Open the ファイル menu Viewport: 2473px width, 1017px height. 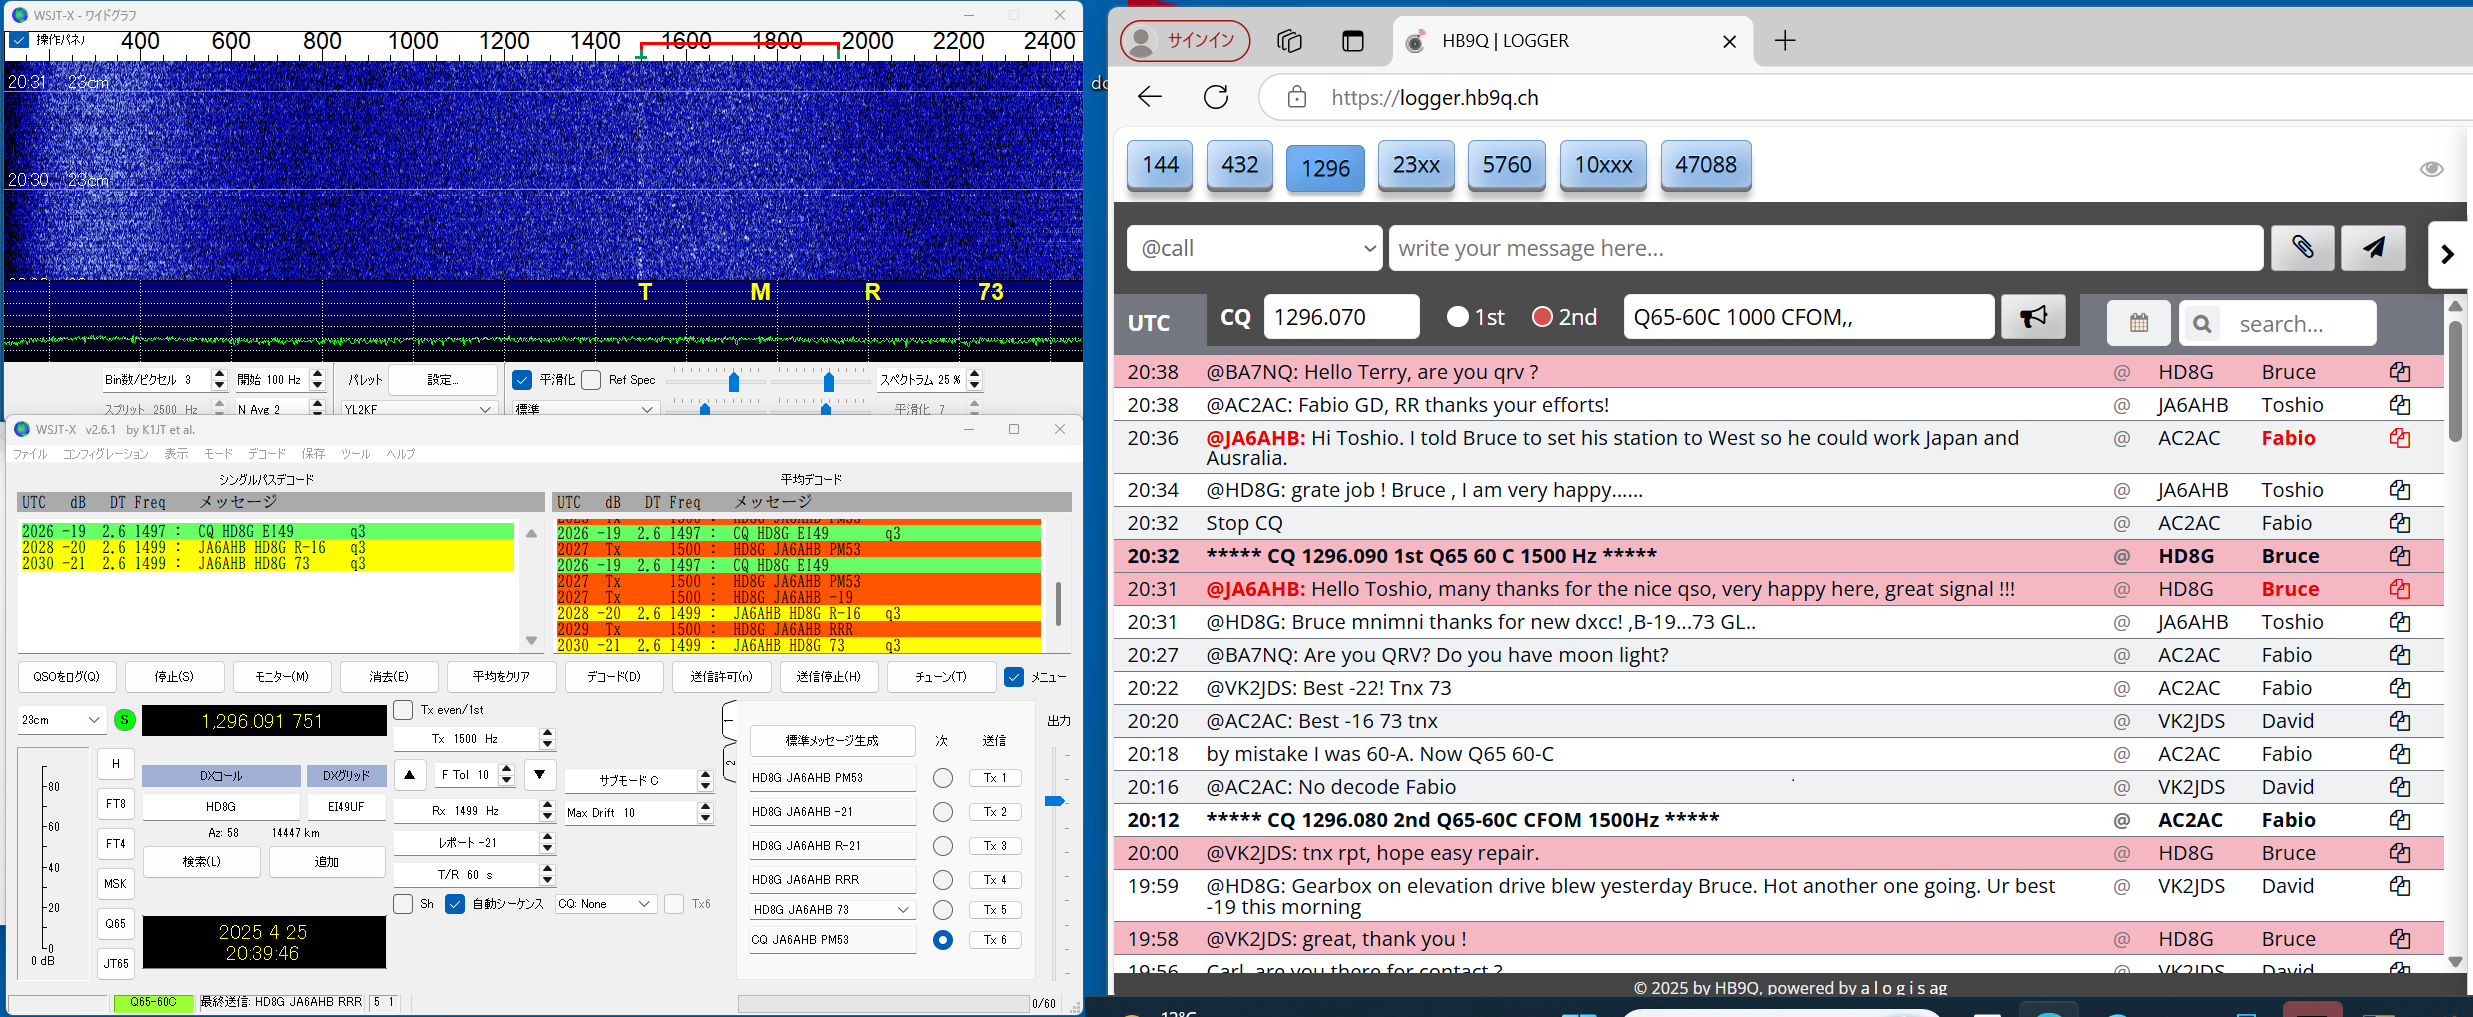(30, 454)
